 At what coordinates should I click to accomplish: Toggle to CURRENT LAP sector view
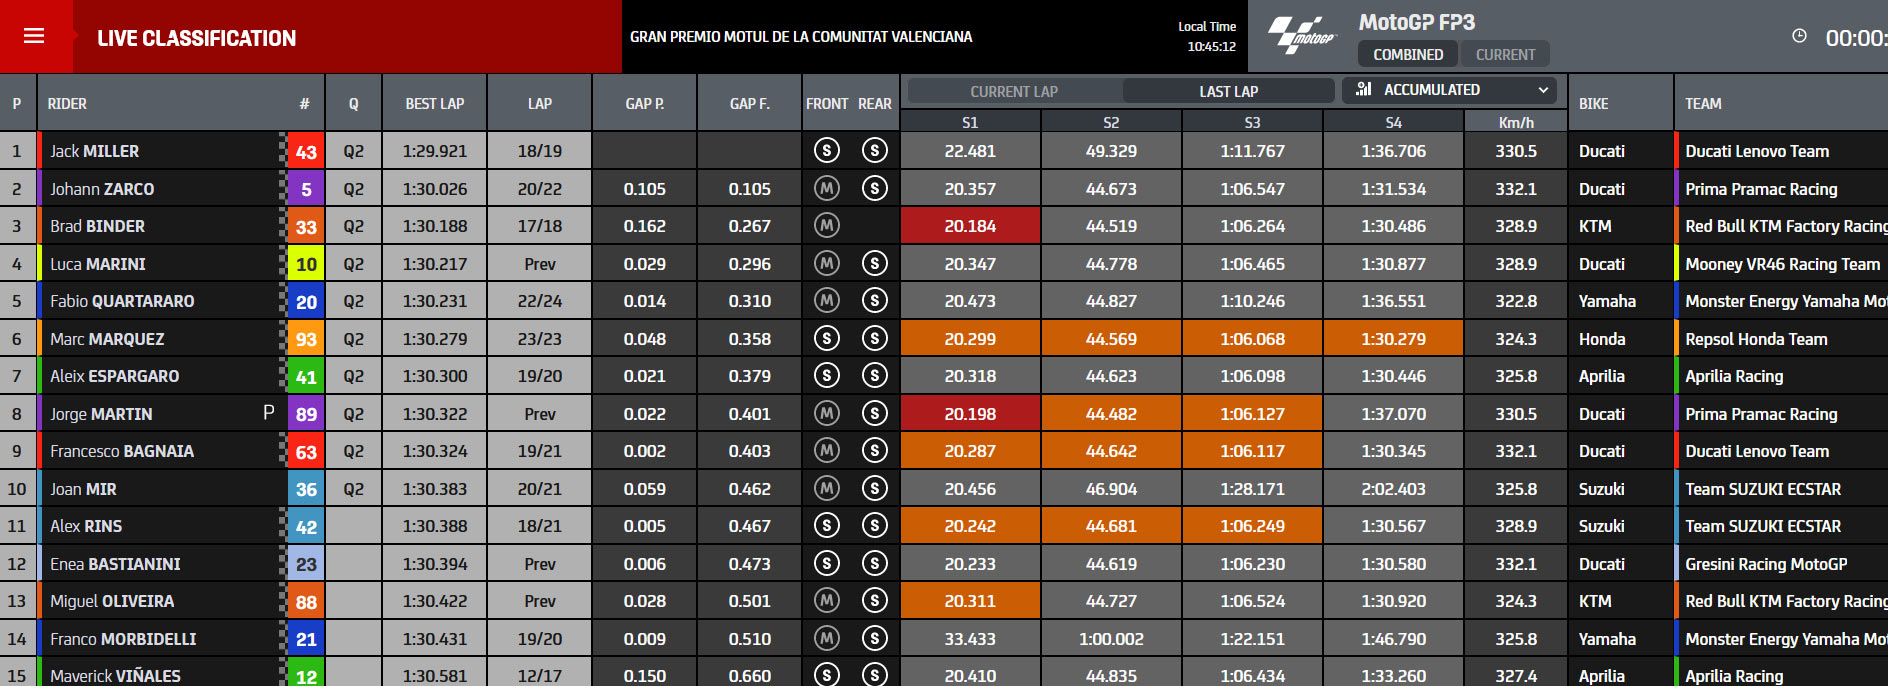coord(1014,91)
